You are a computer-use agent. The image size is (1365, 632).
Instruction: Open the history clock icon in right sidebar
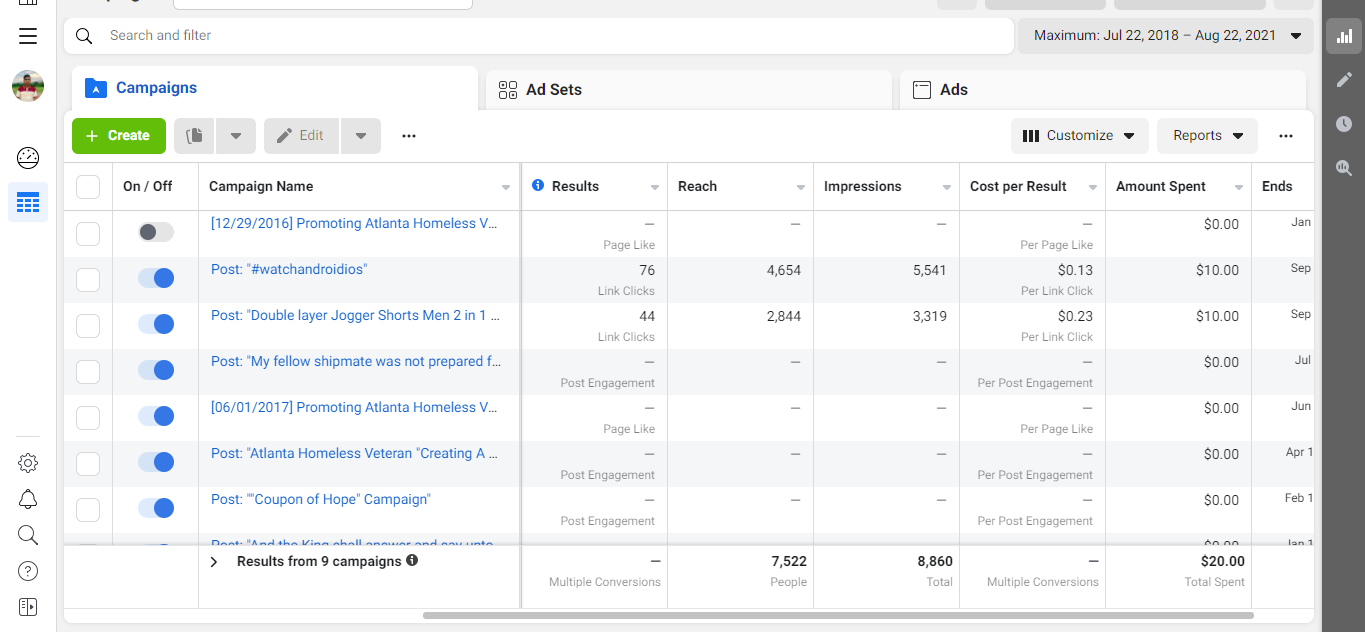[x=1343, y=124]
